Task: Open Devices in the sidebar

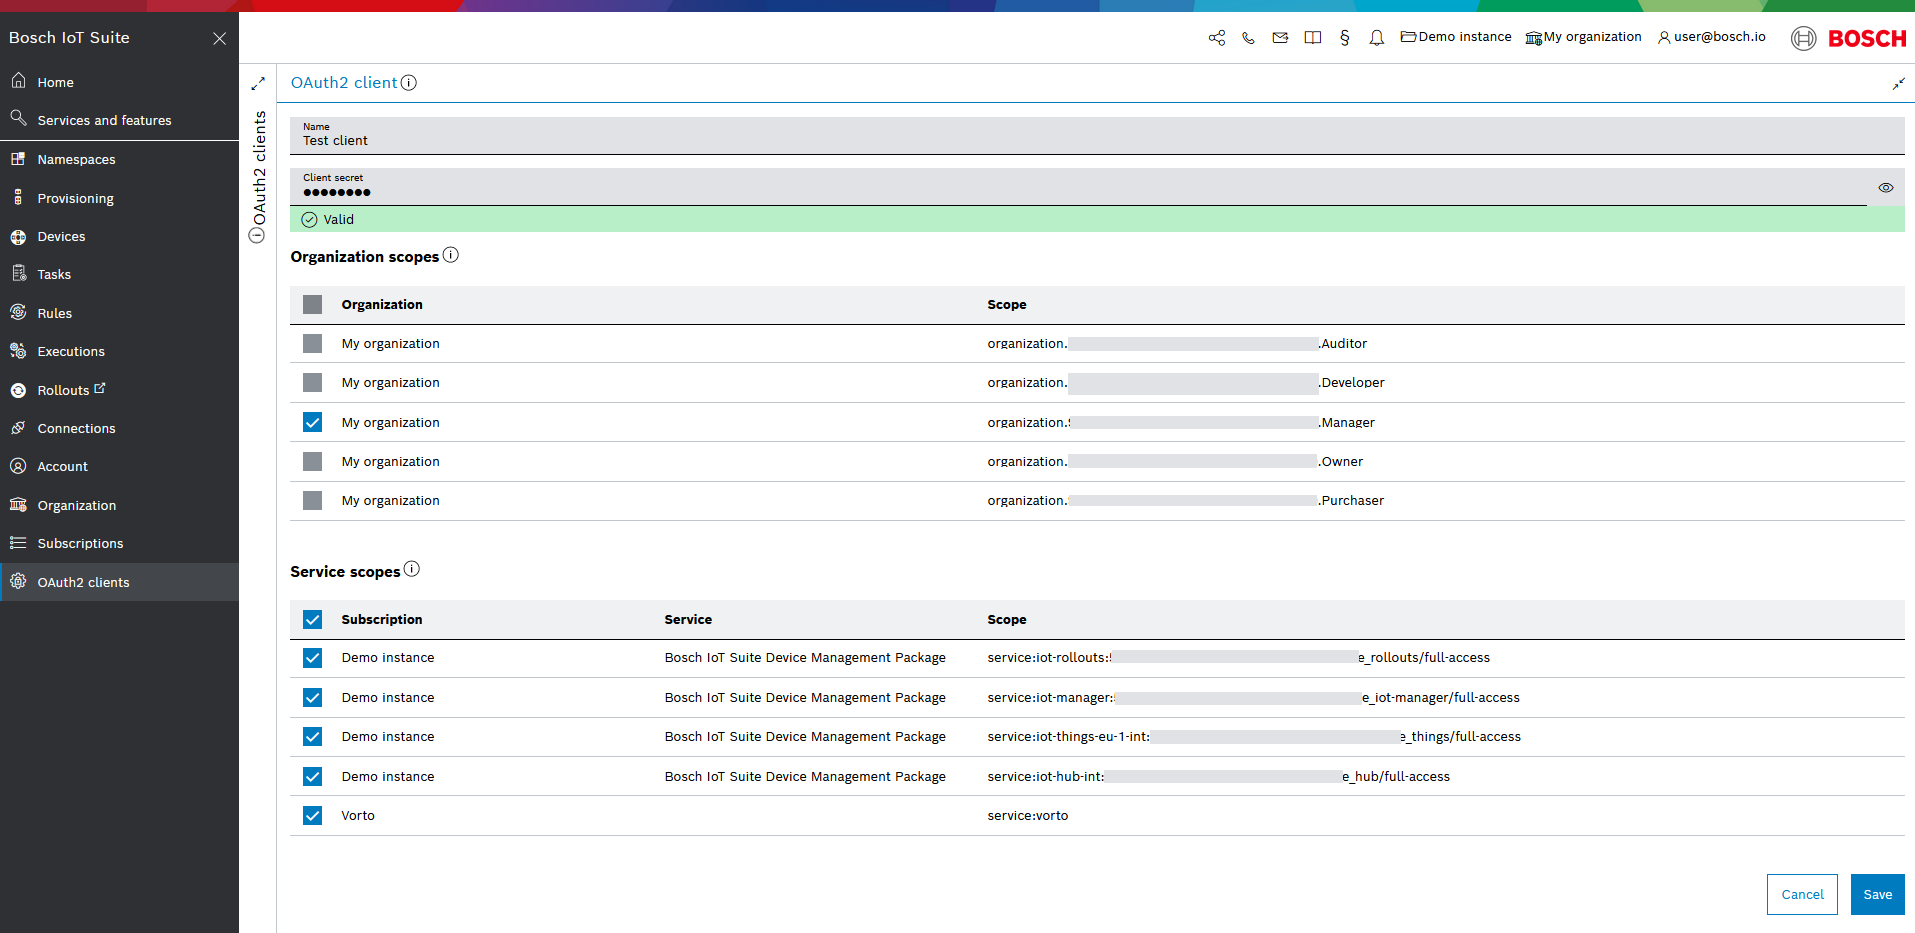Action: (119, 237)
